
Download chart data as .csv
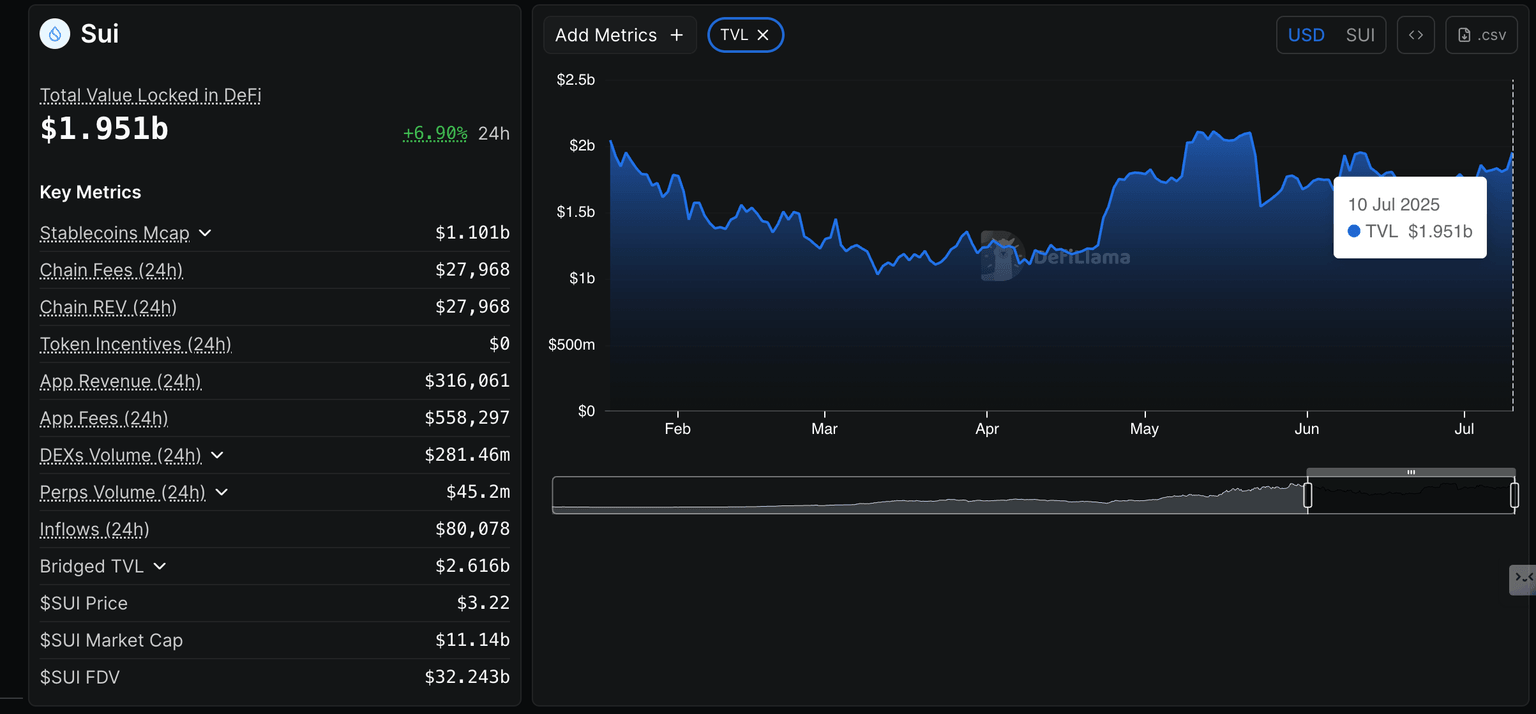pos(1482,35)
